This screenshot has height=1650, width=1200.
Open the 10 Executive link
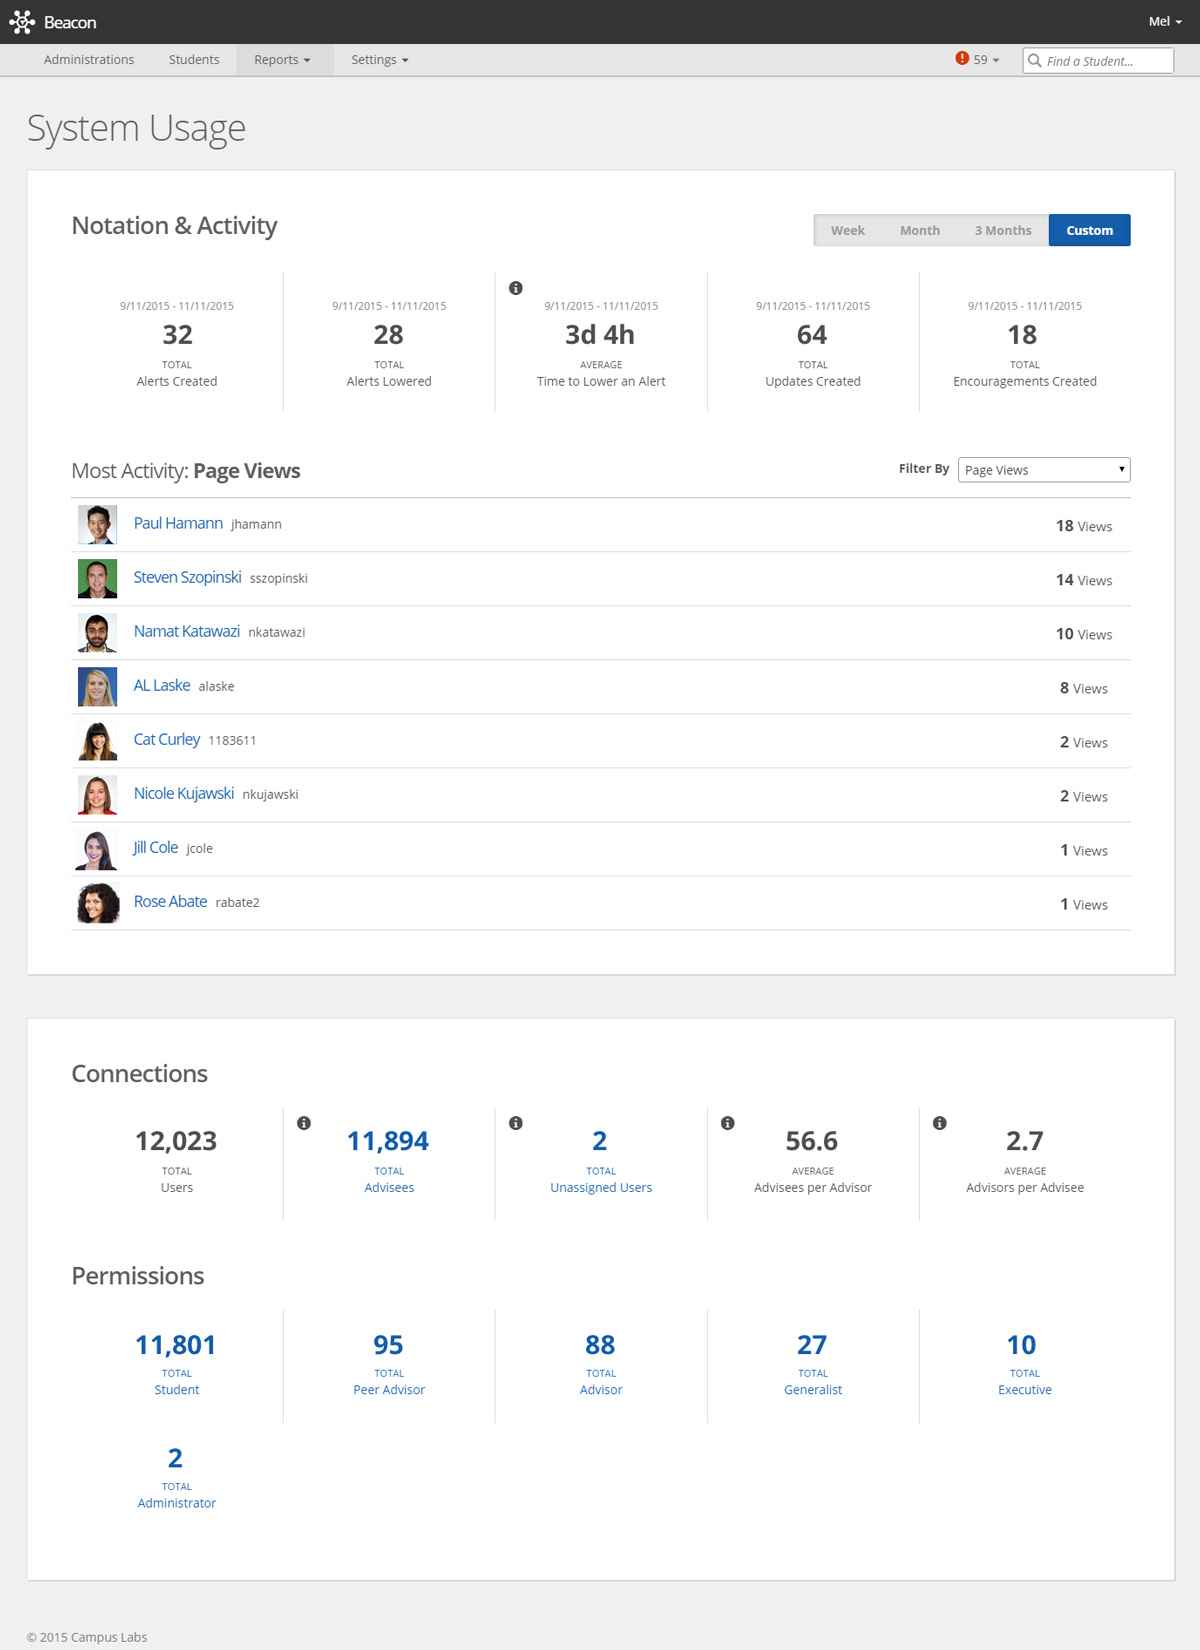[1024, 1362]
